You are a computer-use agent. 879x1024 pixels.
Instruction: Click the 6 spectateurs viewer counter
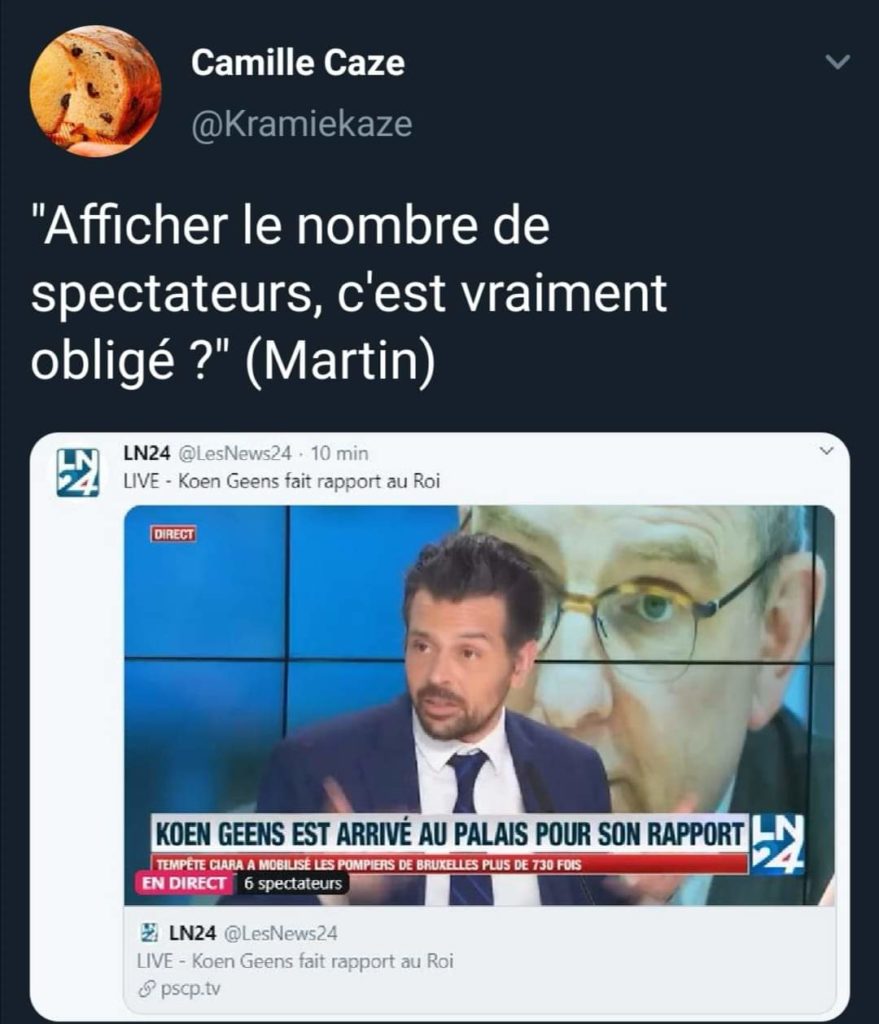(293, 884)
